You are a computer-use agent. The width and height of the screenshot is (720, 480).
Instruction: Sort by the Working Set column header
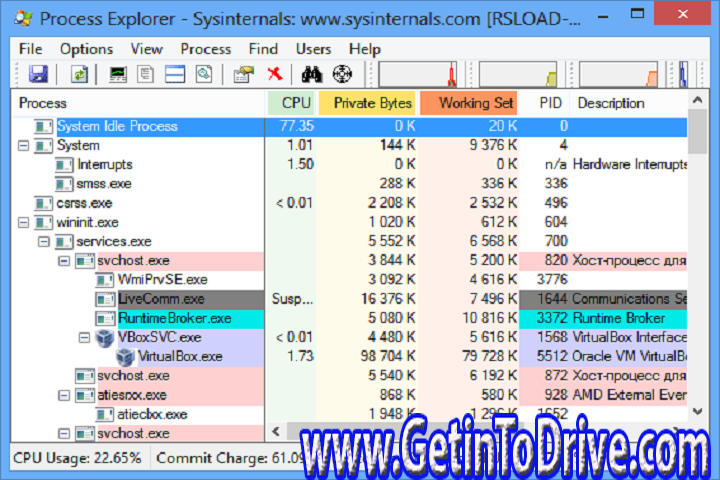468,103
